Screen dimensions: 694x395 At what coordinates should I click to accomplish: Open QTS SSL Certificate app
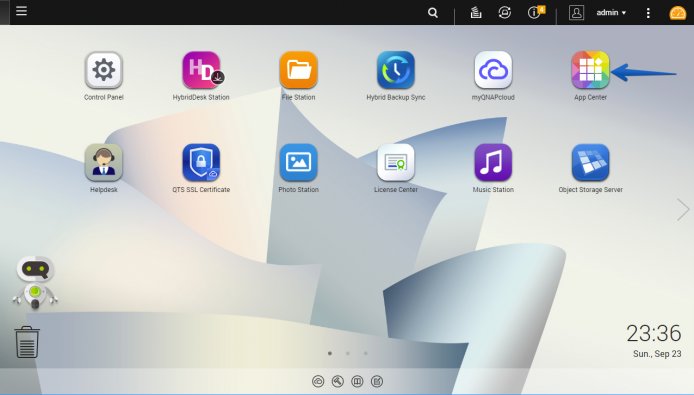201,162
